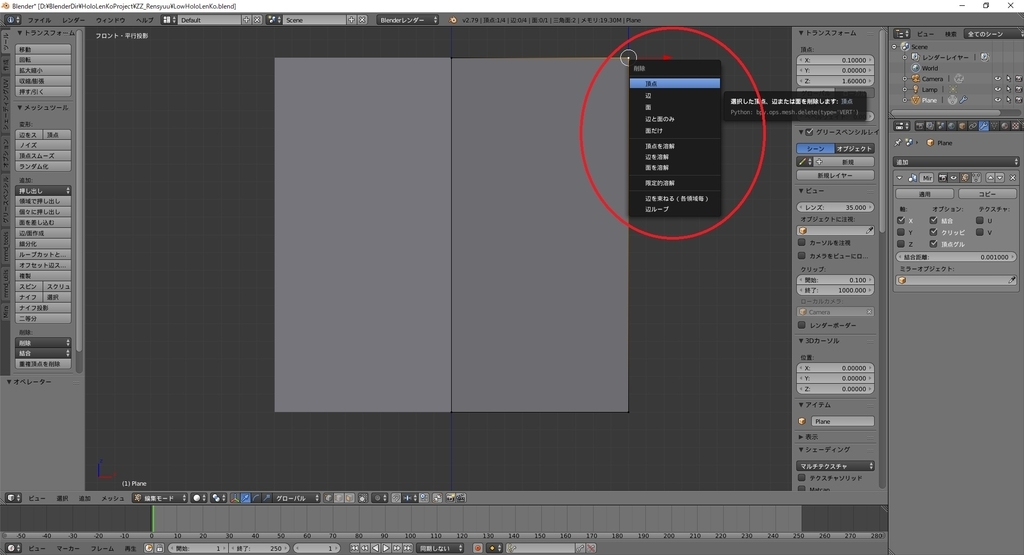Click the render camera properties tab icon
Screen dimensions: 1024x555
tap(920, 126)
